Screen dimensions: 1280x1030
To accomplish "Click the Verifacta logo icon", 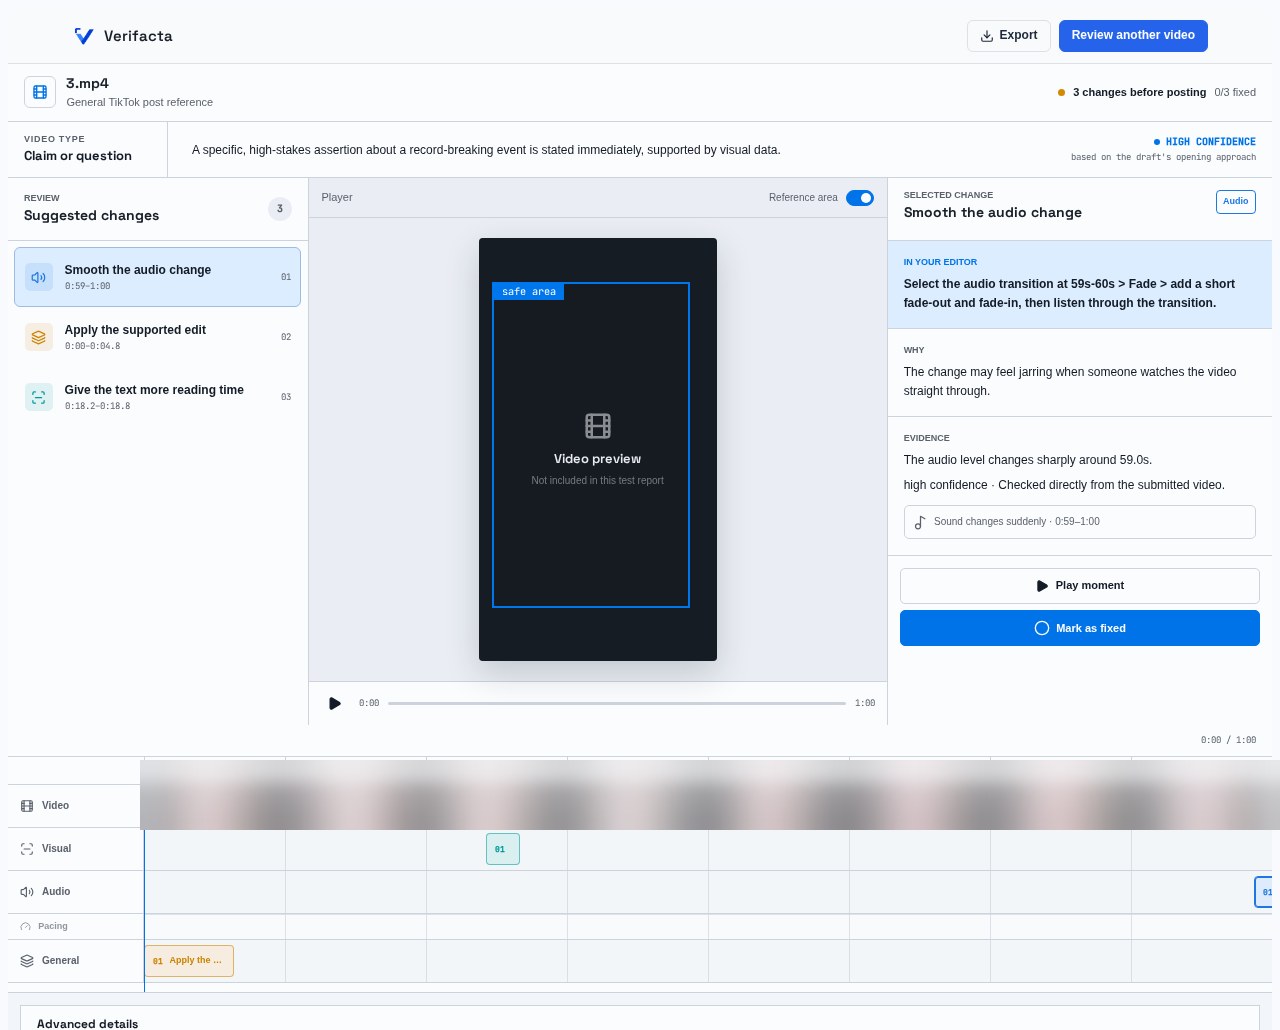I will coord(84,36).
